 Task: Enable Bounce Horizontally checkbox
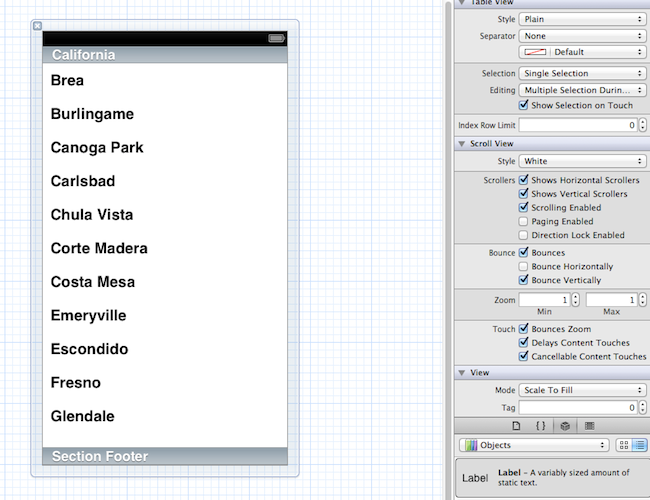coord(524,266)
